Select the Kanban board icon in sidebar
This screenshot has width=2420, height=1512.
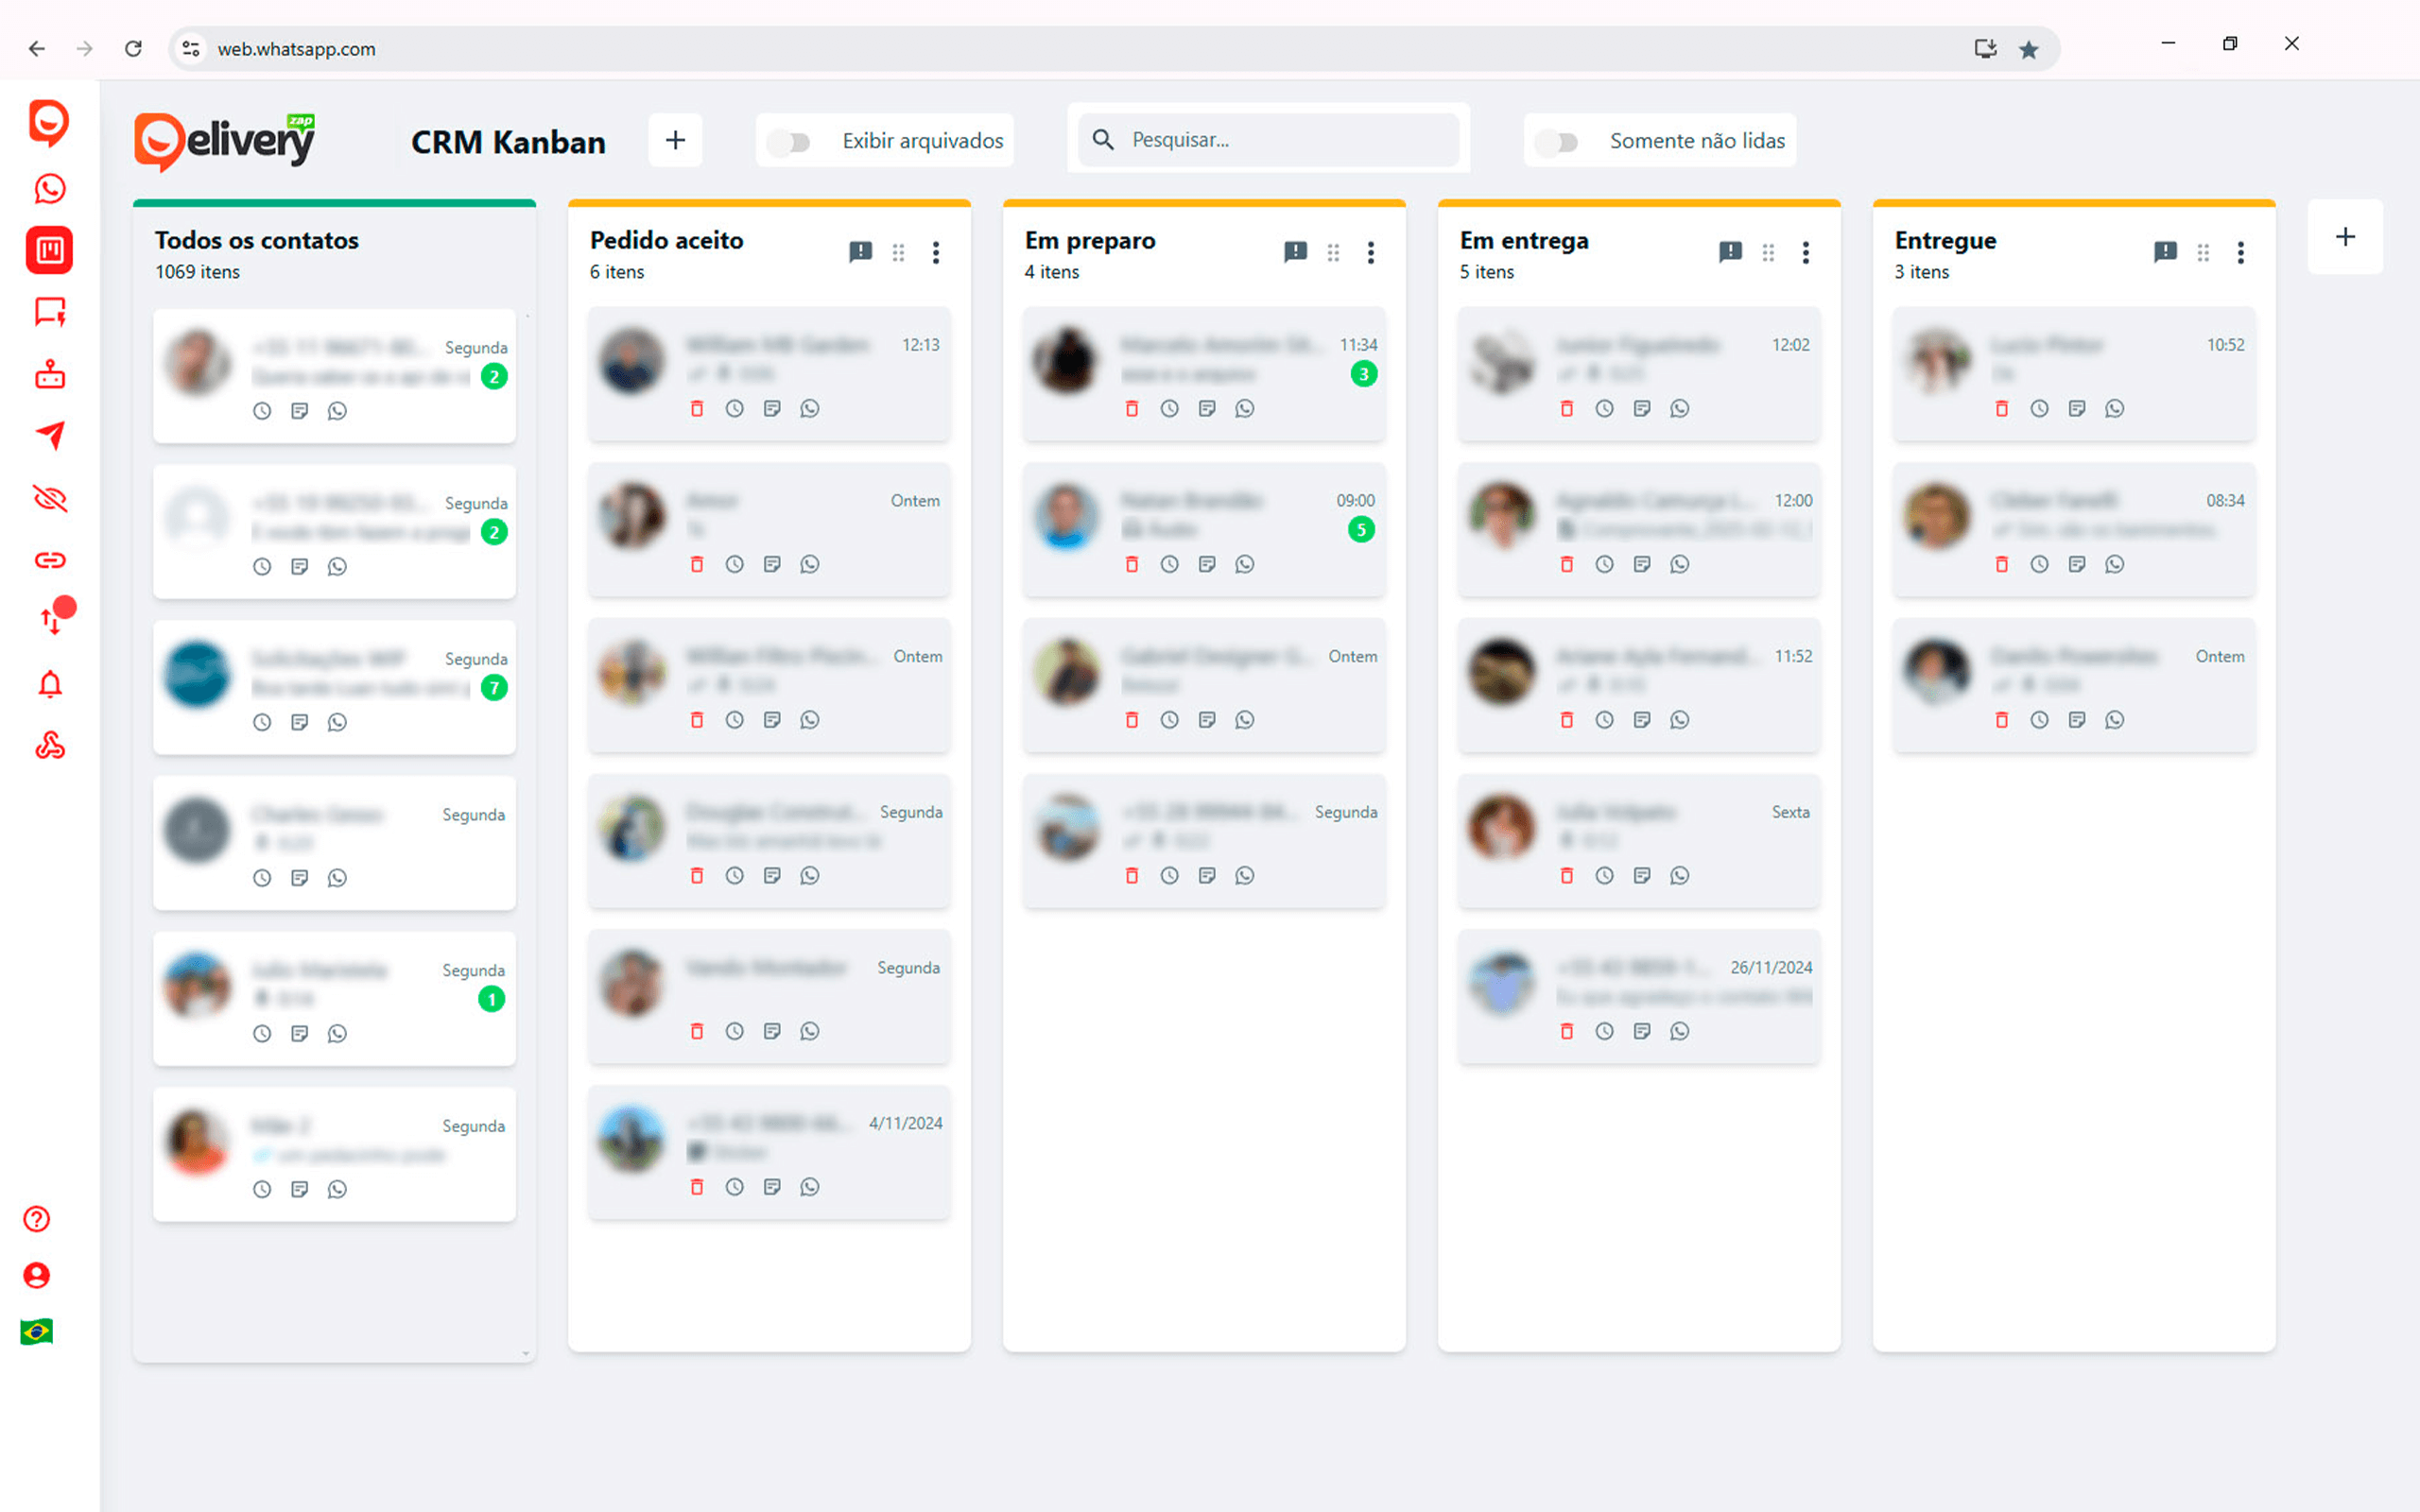(x=49, y=250)
